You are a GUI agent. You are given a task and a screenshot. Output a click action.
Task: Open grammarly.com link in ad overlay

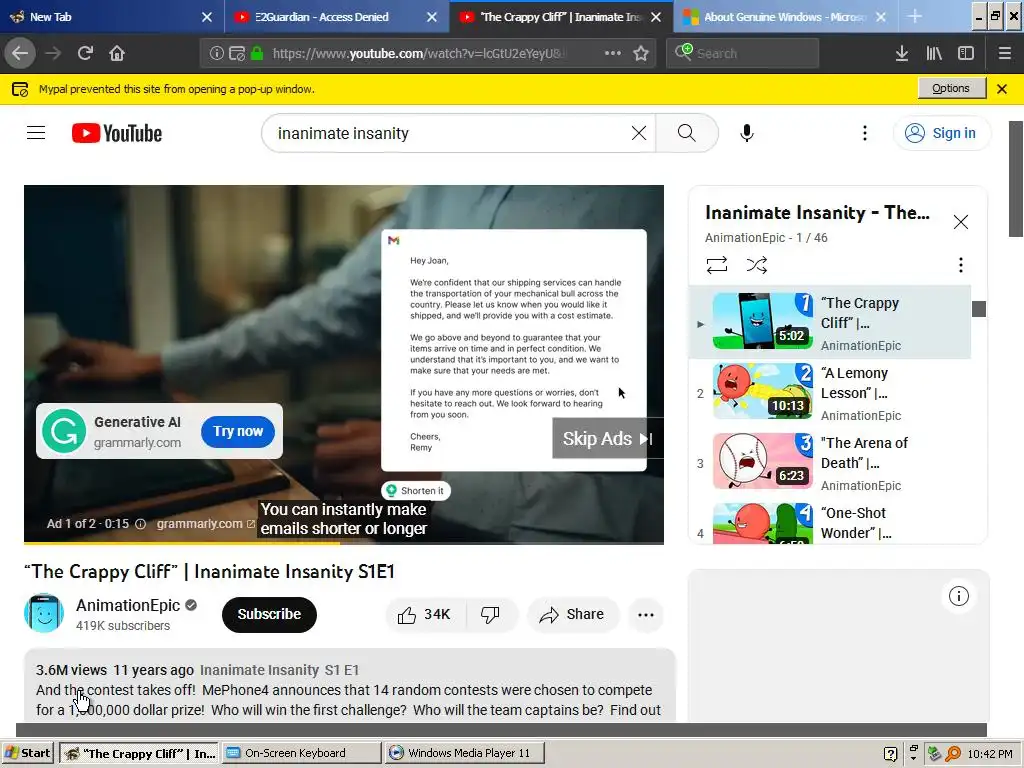tap(205, 524)
